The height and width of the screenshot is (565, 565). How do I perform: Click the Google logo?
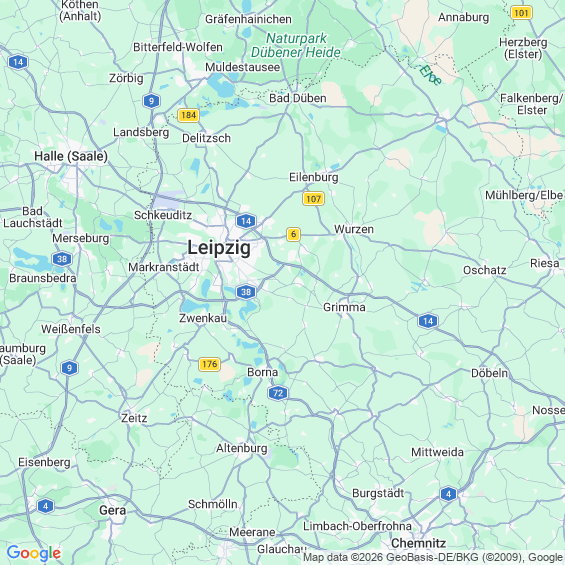click(34, 553)
